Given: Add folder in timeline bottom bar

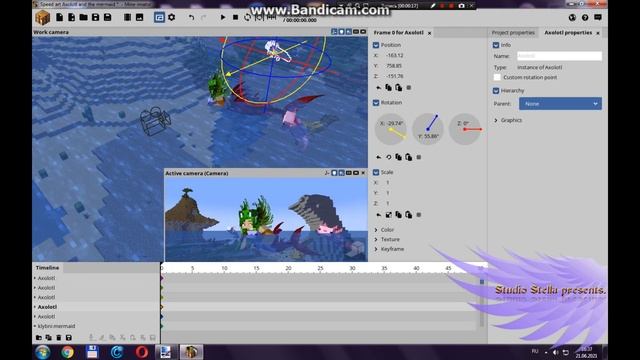Looking at the screenshot, I should click(39, 338).
